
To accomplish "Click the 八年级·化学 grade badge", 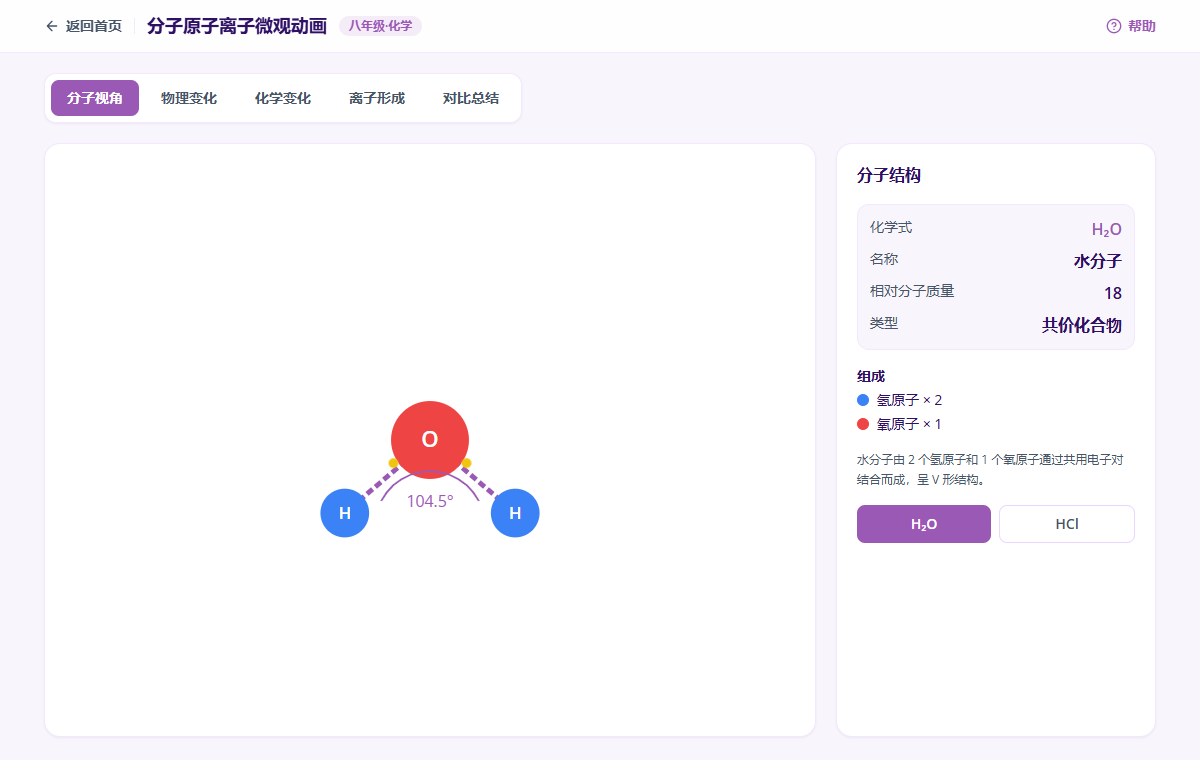I will [380, 26].
